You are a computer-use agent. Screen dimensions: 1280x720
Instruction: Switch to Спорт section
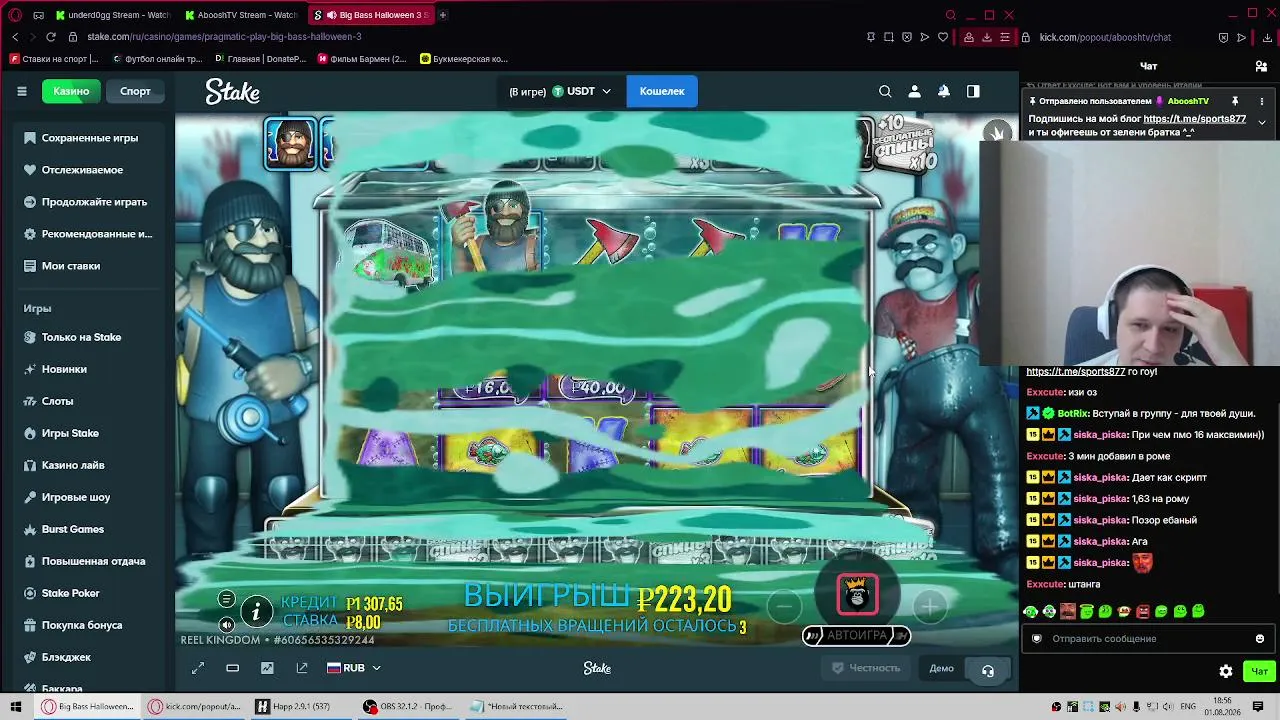pyautogui.click(x=135, y=91)
